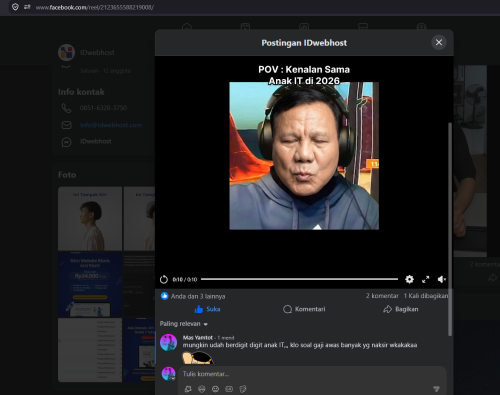Screen dimensions: 500x395
Task: Open Marketplace icon in top navigation
Action: point(363,26)
